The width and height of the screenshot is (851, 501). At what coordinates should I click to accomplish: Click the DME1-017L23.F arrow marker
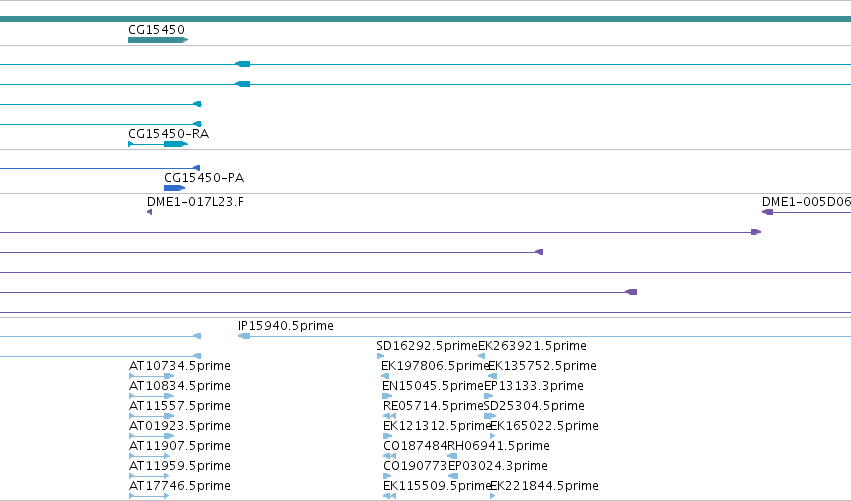point(149,212)
